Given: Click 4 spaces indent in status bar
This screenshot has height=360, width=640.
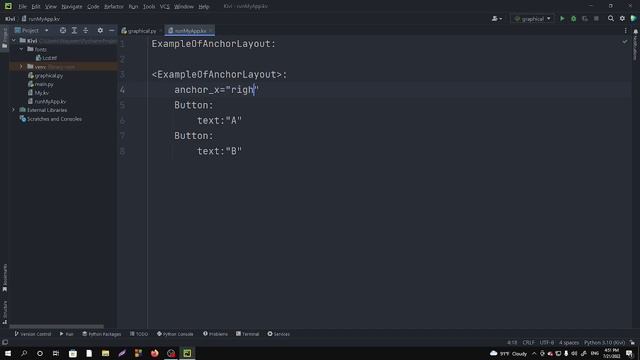Looking at the screenshot, I should tap(569, 342).
